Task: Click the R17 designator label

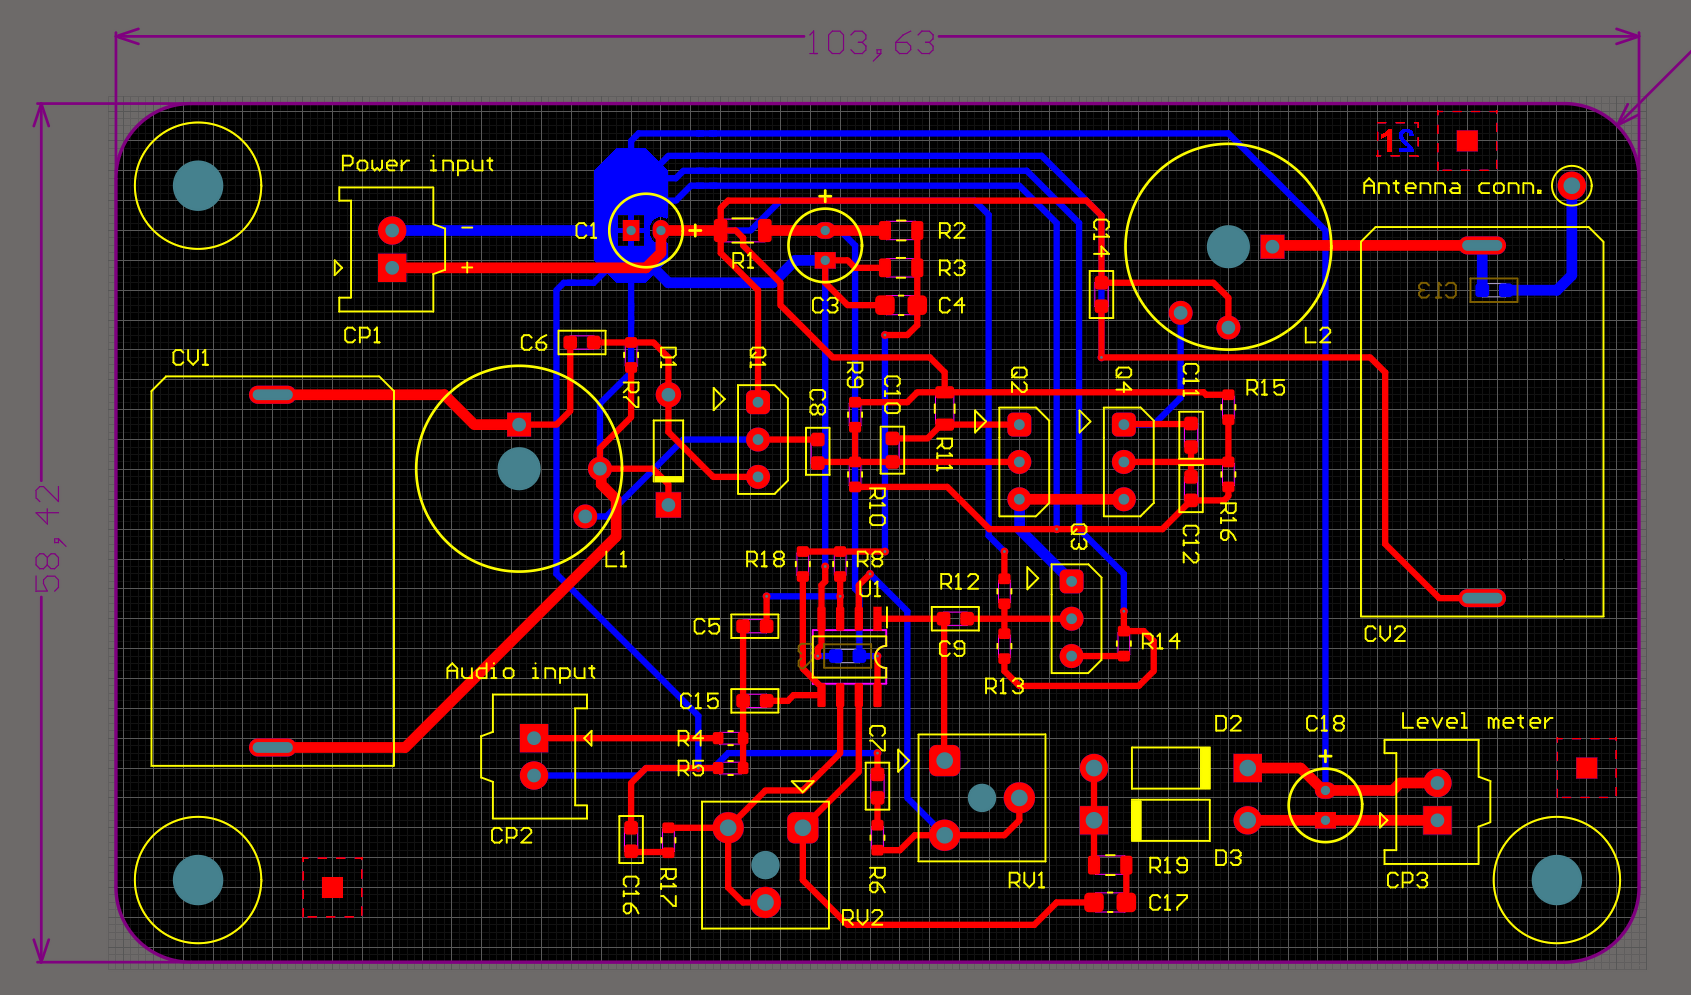Action: [668, 888]
